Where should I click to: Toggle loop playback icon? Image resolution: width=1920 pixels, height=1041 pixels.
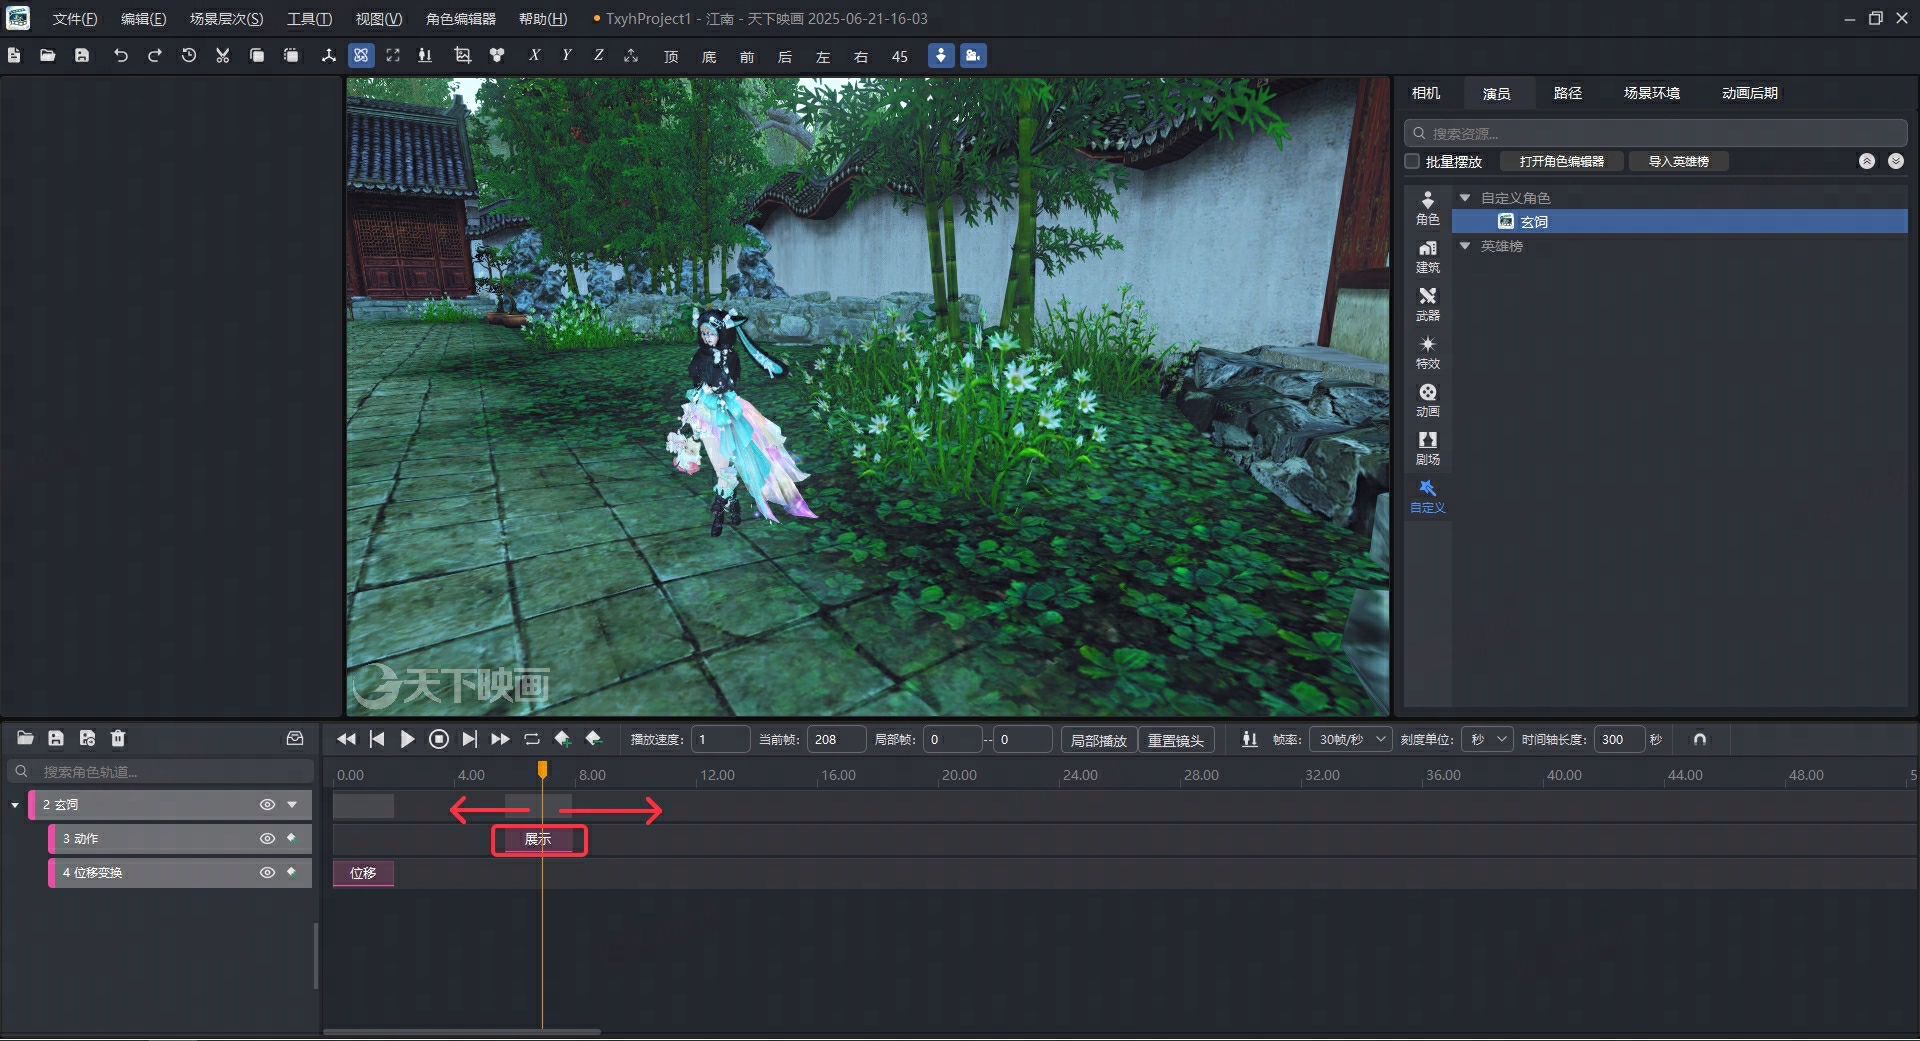(x=532, y=739)
